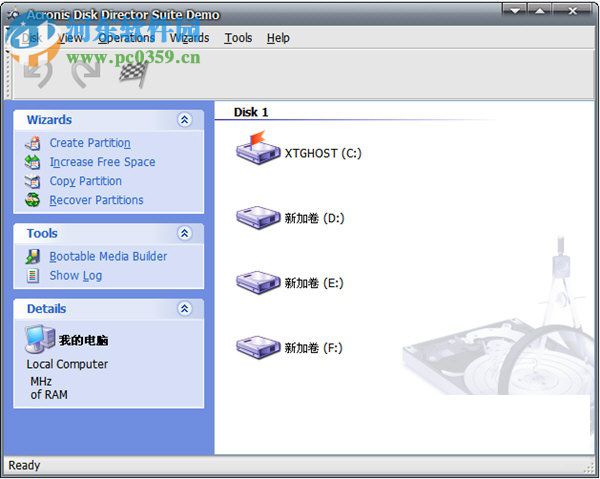Click the Undo arrow toolbar icon
Viewport: 600px width, 479px height.
(x=38, y=74)
